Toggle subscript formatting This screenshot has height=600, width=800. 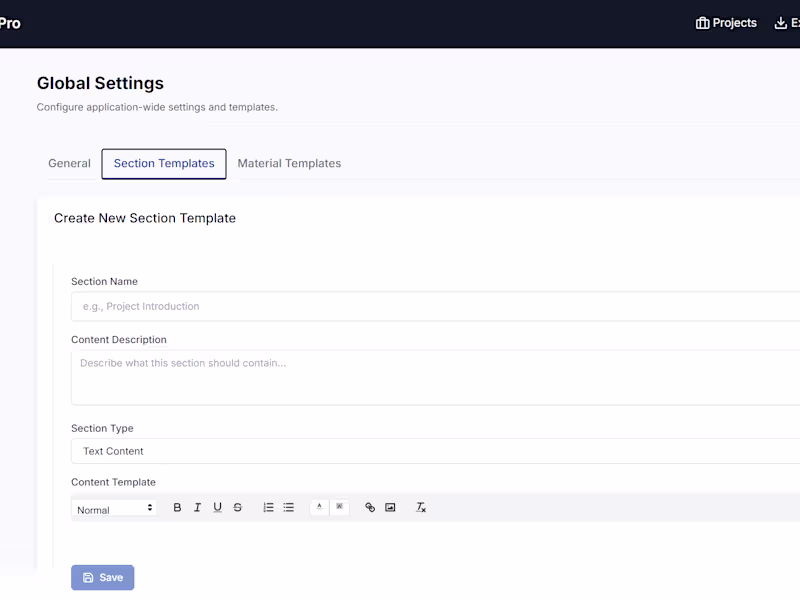pos(319,507)
